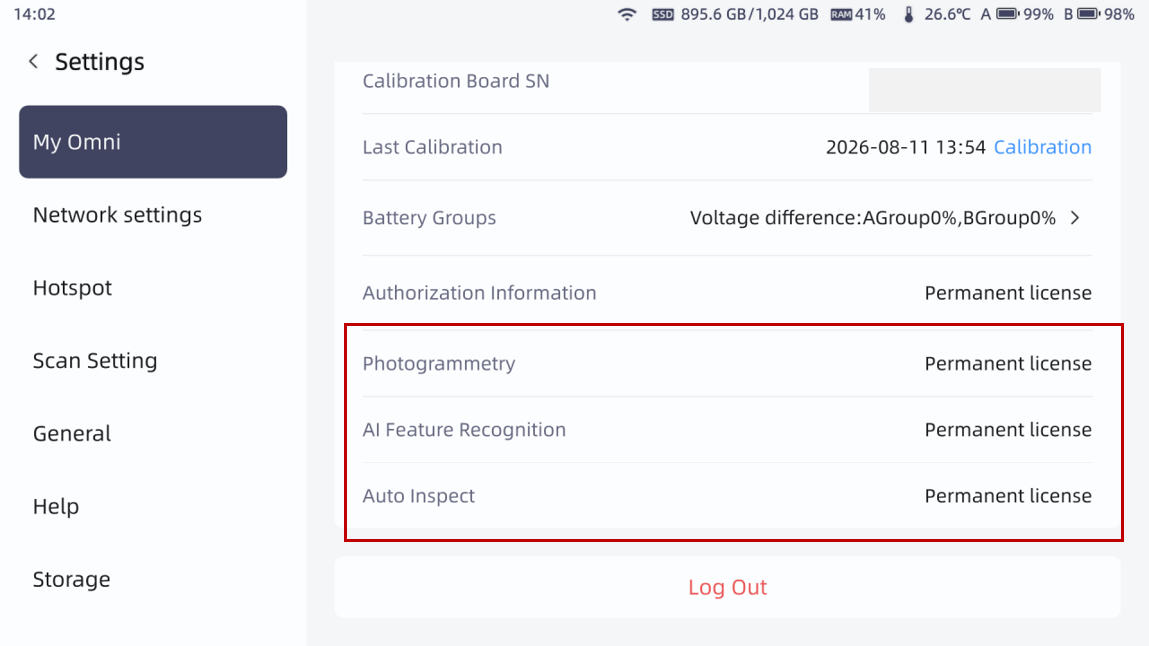Start Calibration via blue link
Screen dimensions: 1149x646
pos(1042,146)
